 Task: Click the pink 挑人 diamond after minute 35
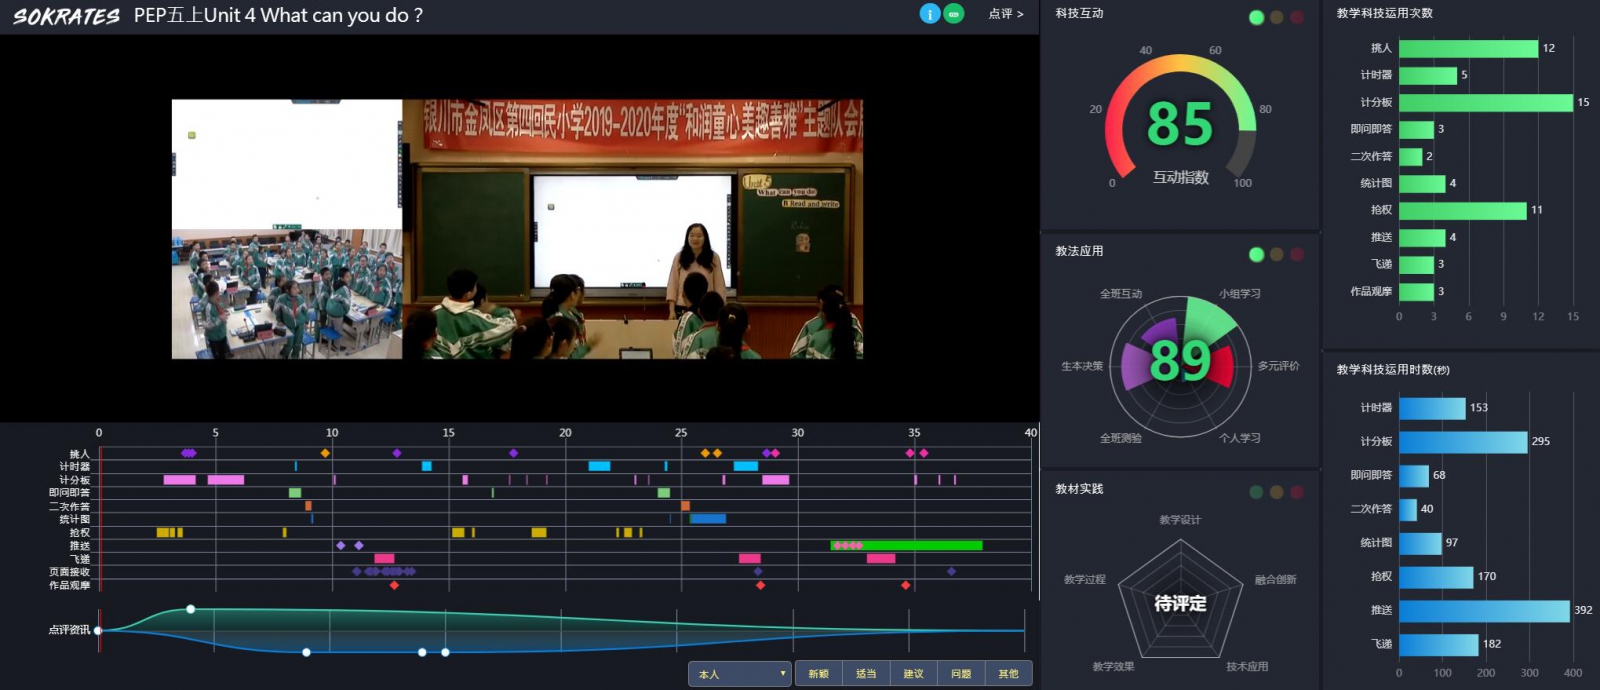coord(924,453)
